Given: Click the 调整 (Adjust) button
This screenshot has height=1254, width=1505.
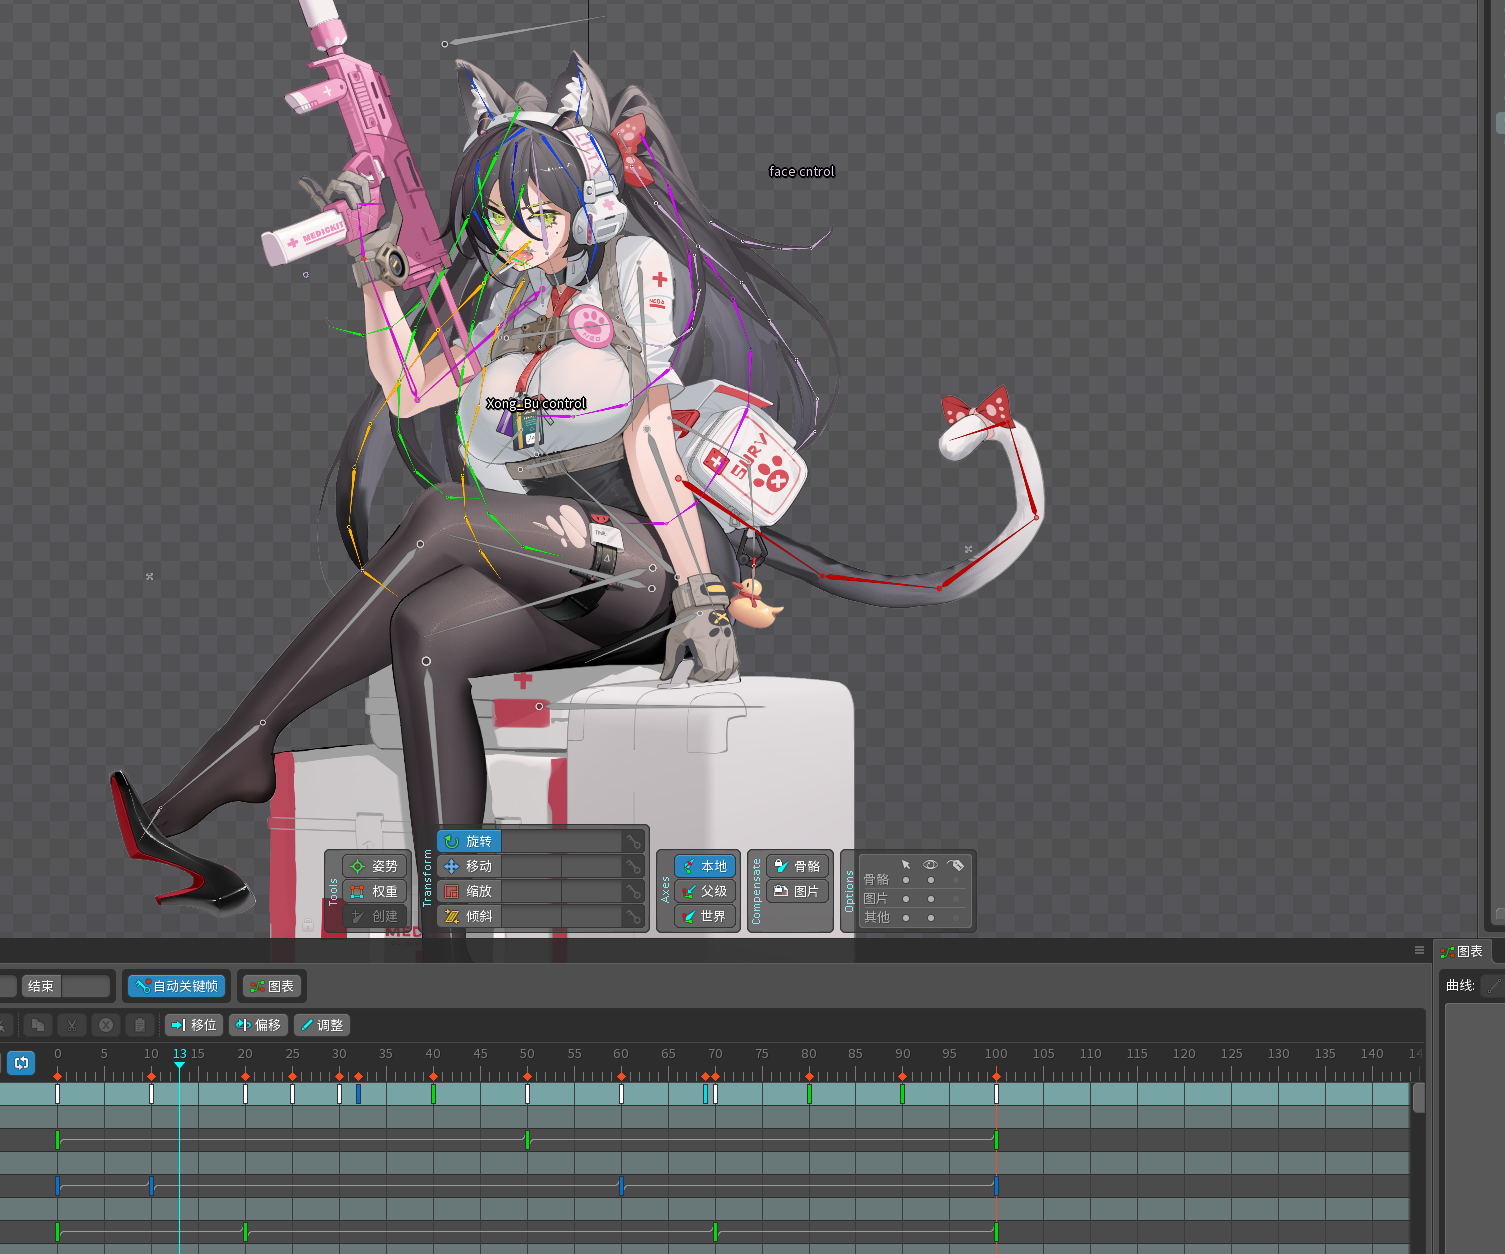Looking at the screenshot, I should (x=322, y=1025).
